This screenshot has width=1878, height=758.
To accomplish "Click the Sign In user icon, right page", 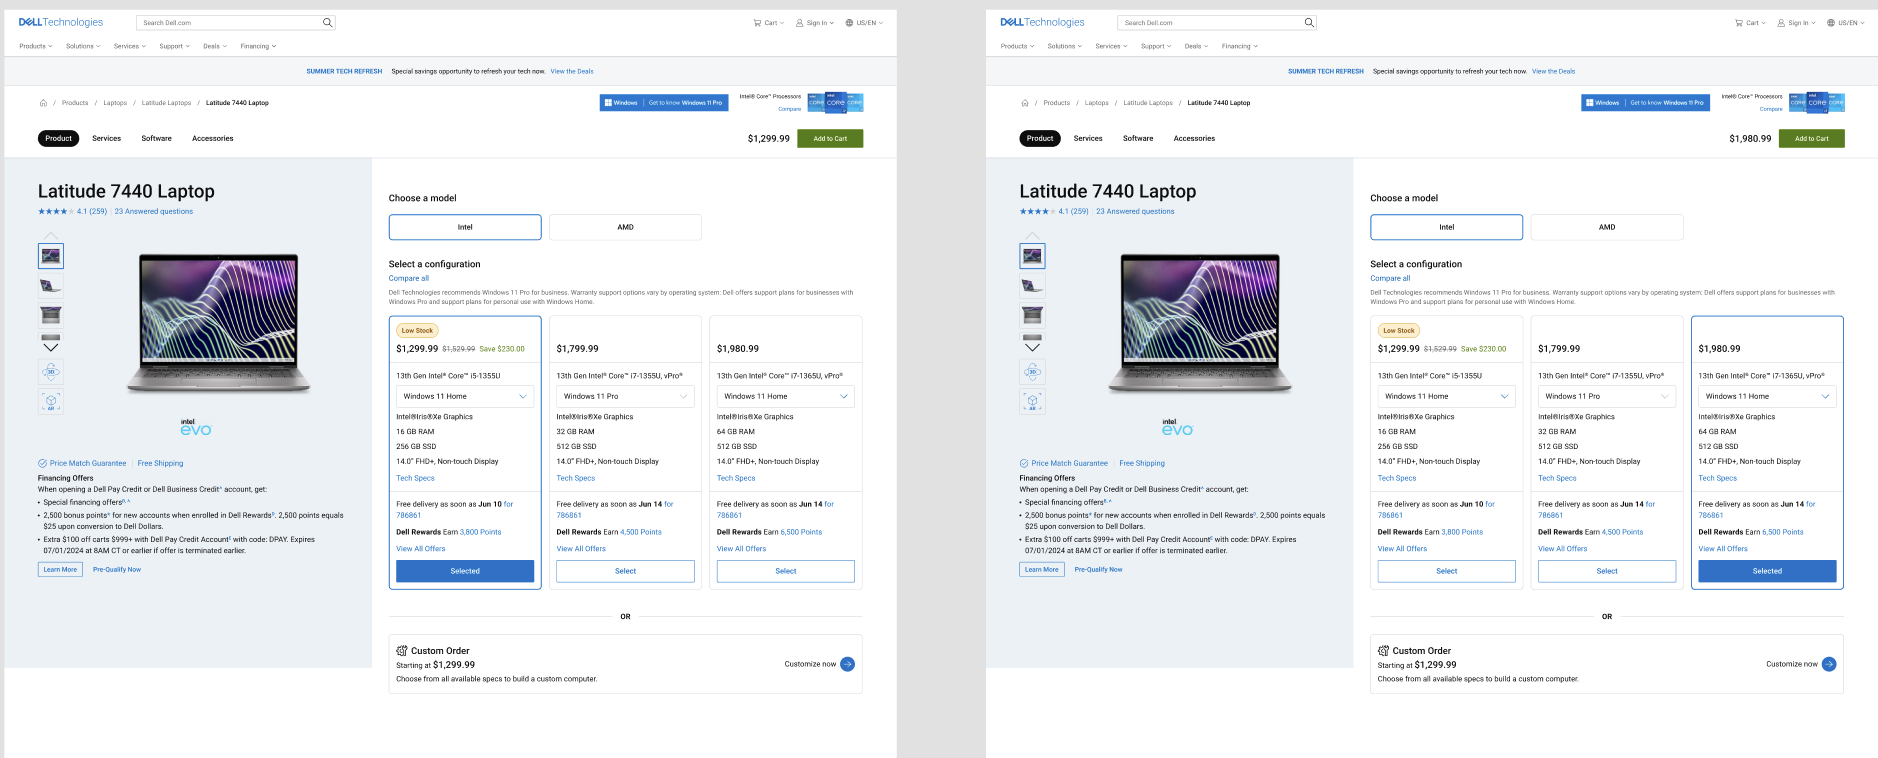I will pyautogui.click(x=1782, y=22).
